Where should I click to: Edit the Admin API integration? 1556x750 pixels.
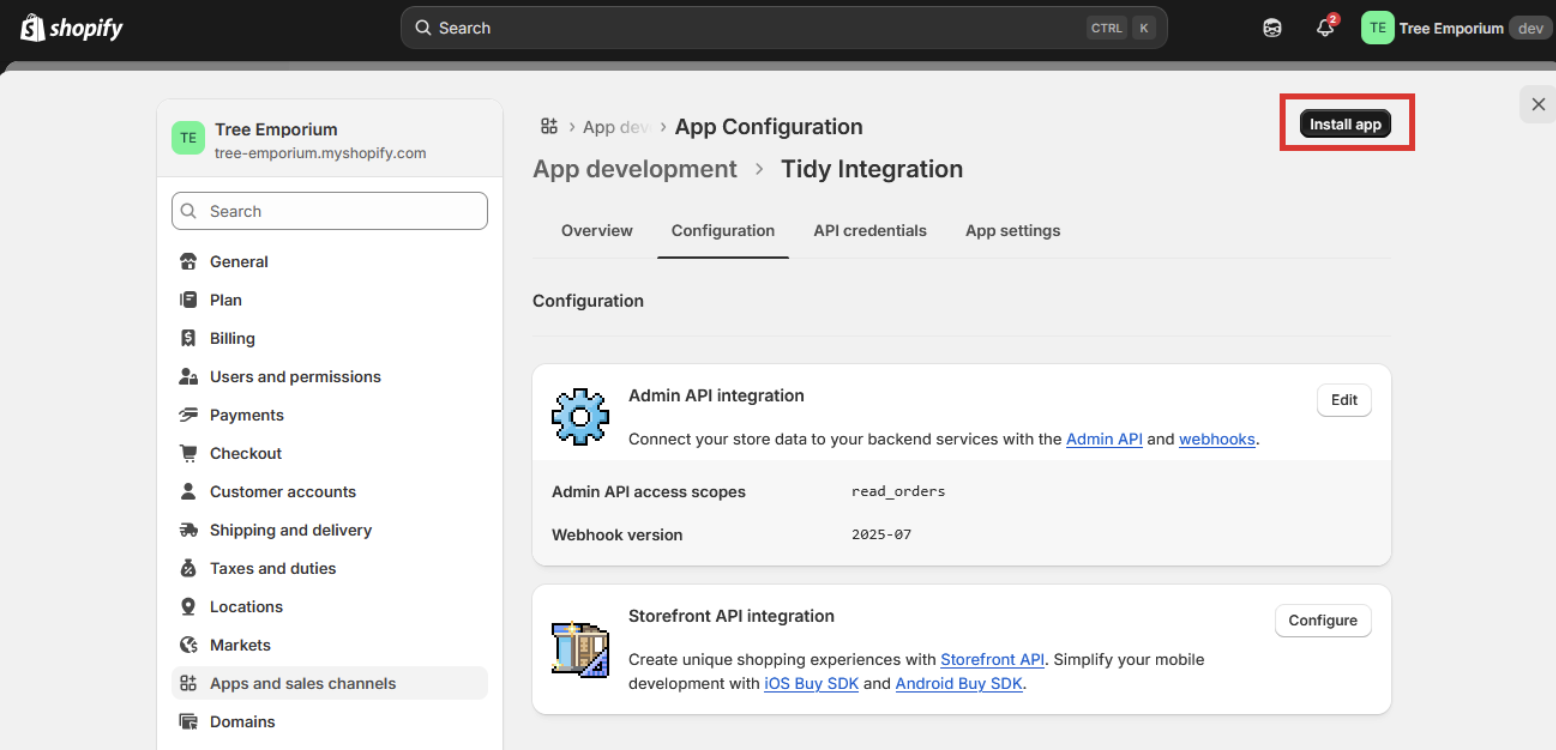click(x=1344, y=400)
